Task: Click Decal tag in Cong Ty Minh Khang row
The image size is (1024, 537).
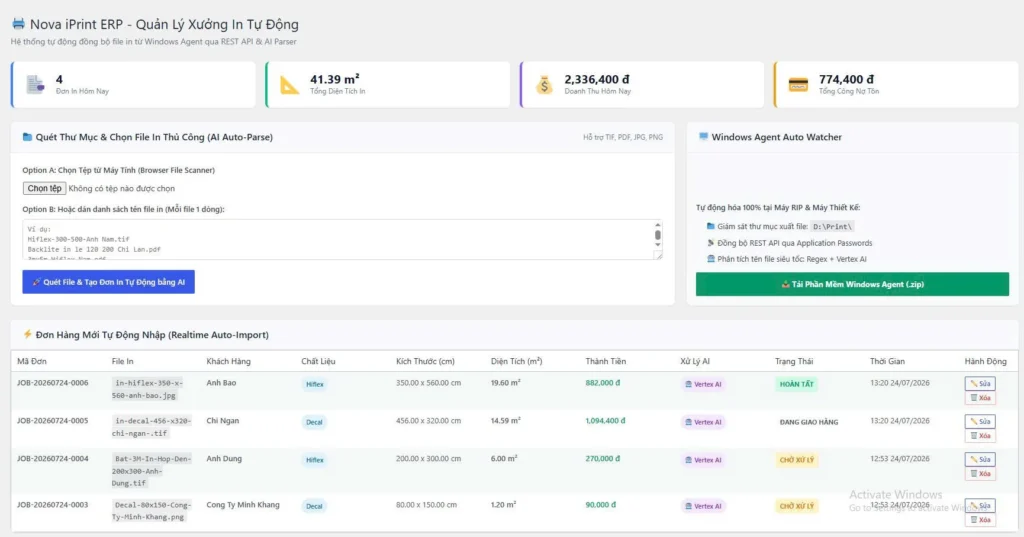Action: coord(314,506)
